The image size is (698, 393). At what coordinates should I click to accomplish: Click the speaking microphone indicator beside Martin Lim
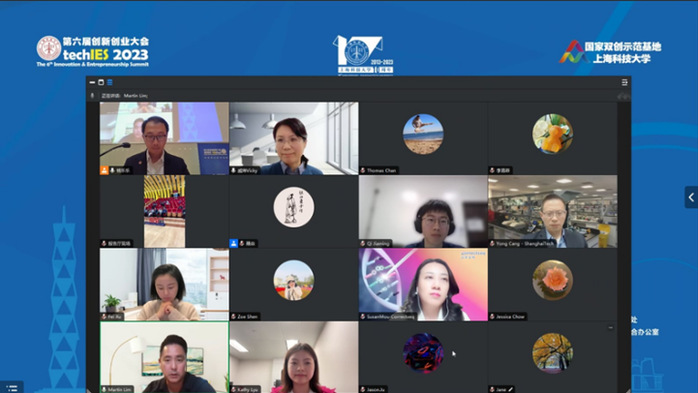coord(93,95)
